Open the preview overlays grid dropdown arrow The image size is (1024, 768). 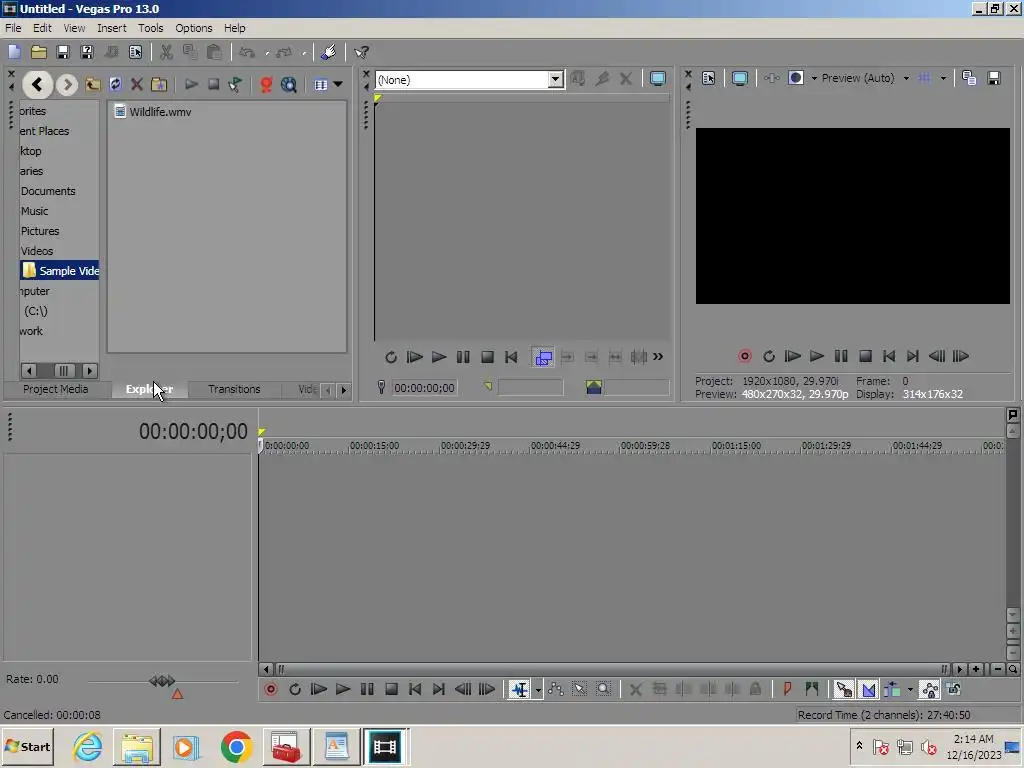(943, 78)
